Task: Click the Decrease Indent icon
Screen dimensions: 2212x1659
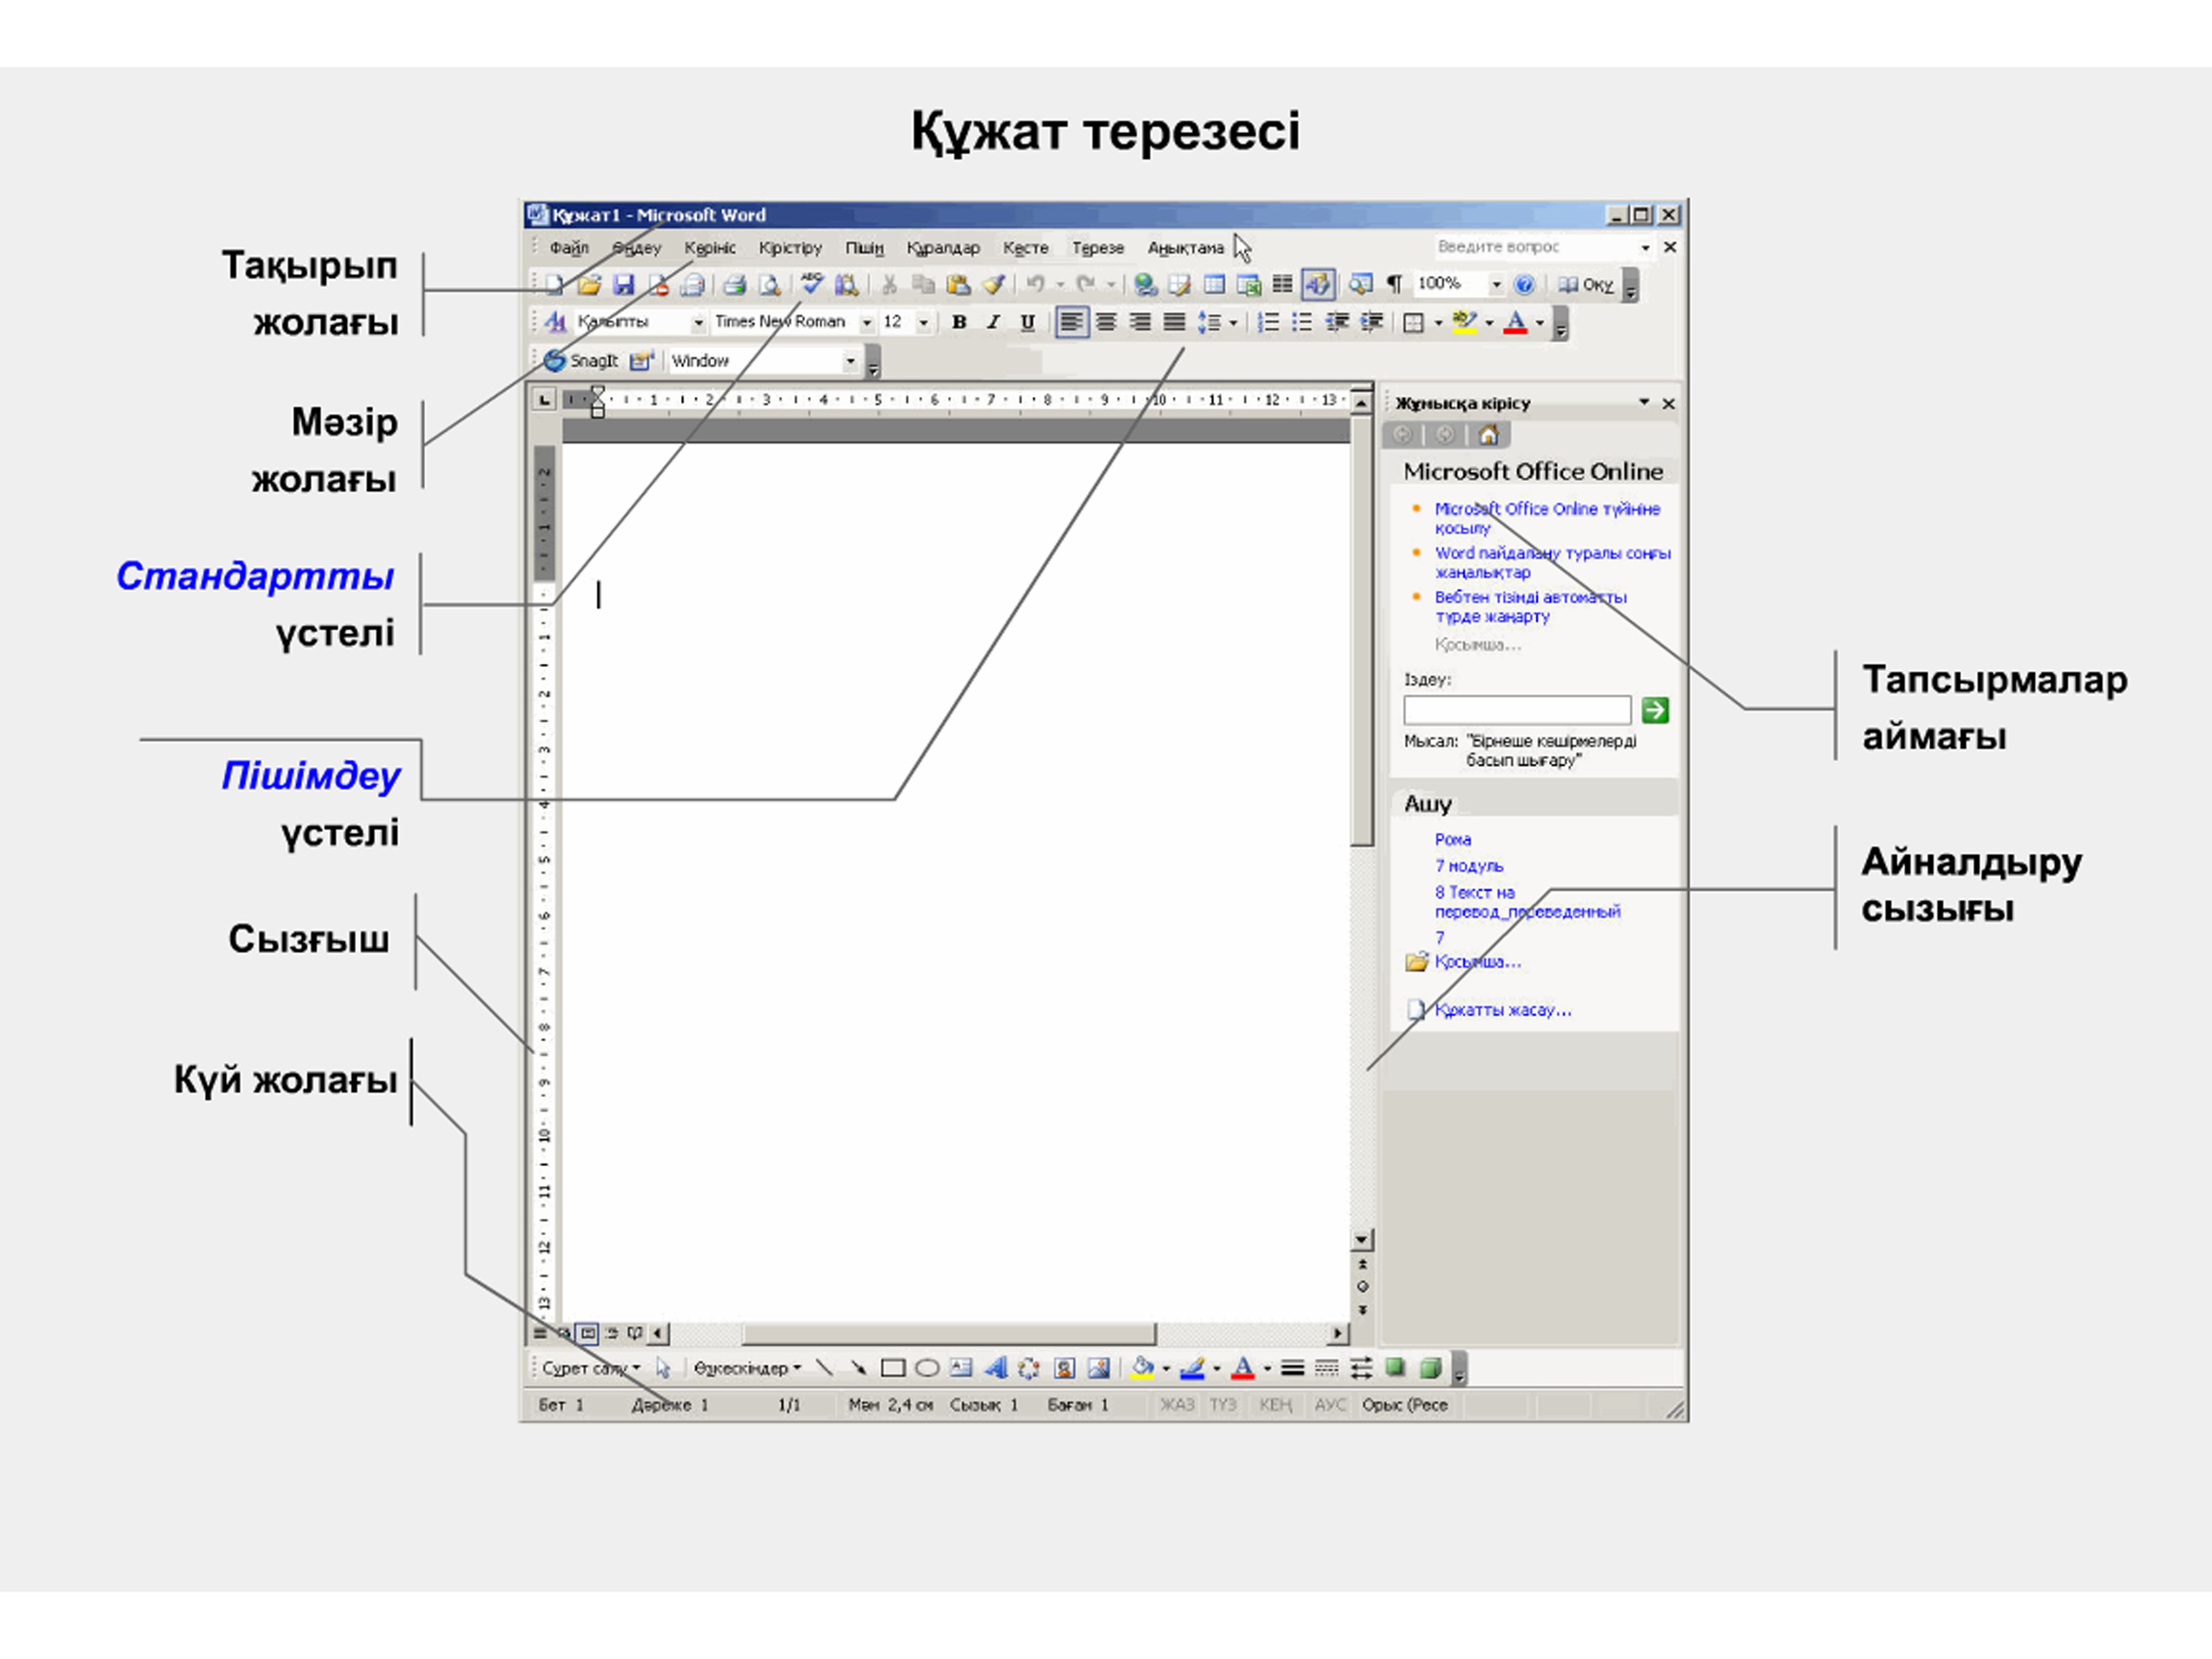Action: pos(1337,322)
